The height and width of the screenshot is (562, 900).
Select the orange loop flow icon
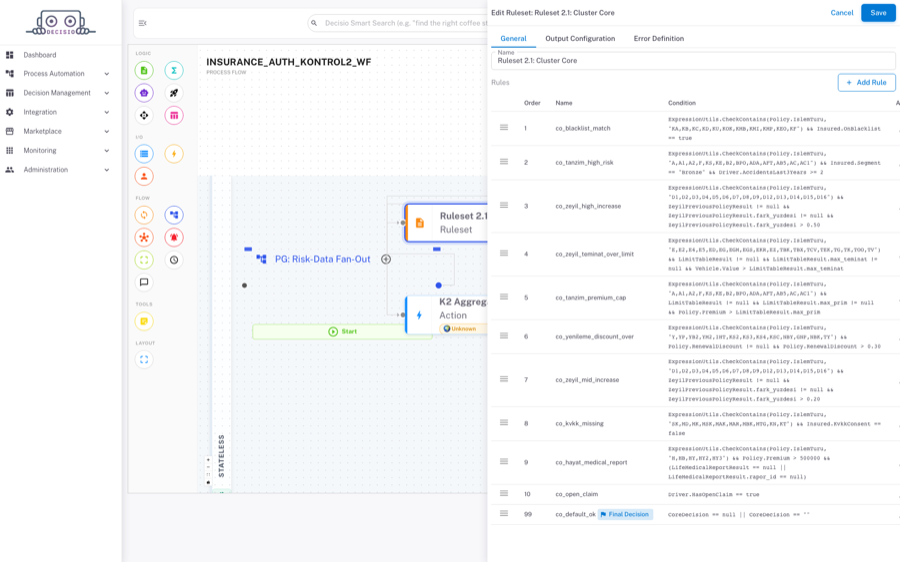point(144,215)
